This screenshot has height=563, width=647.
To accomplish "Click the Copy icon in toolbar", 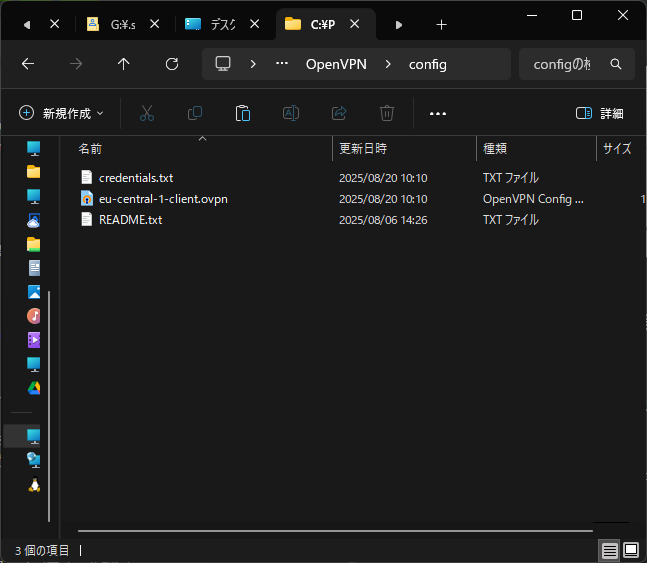I will click(x=195, y=113).
